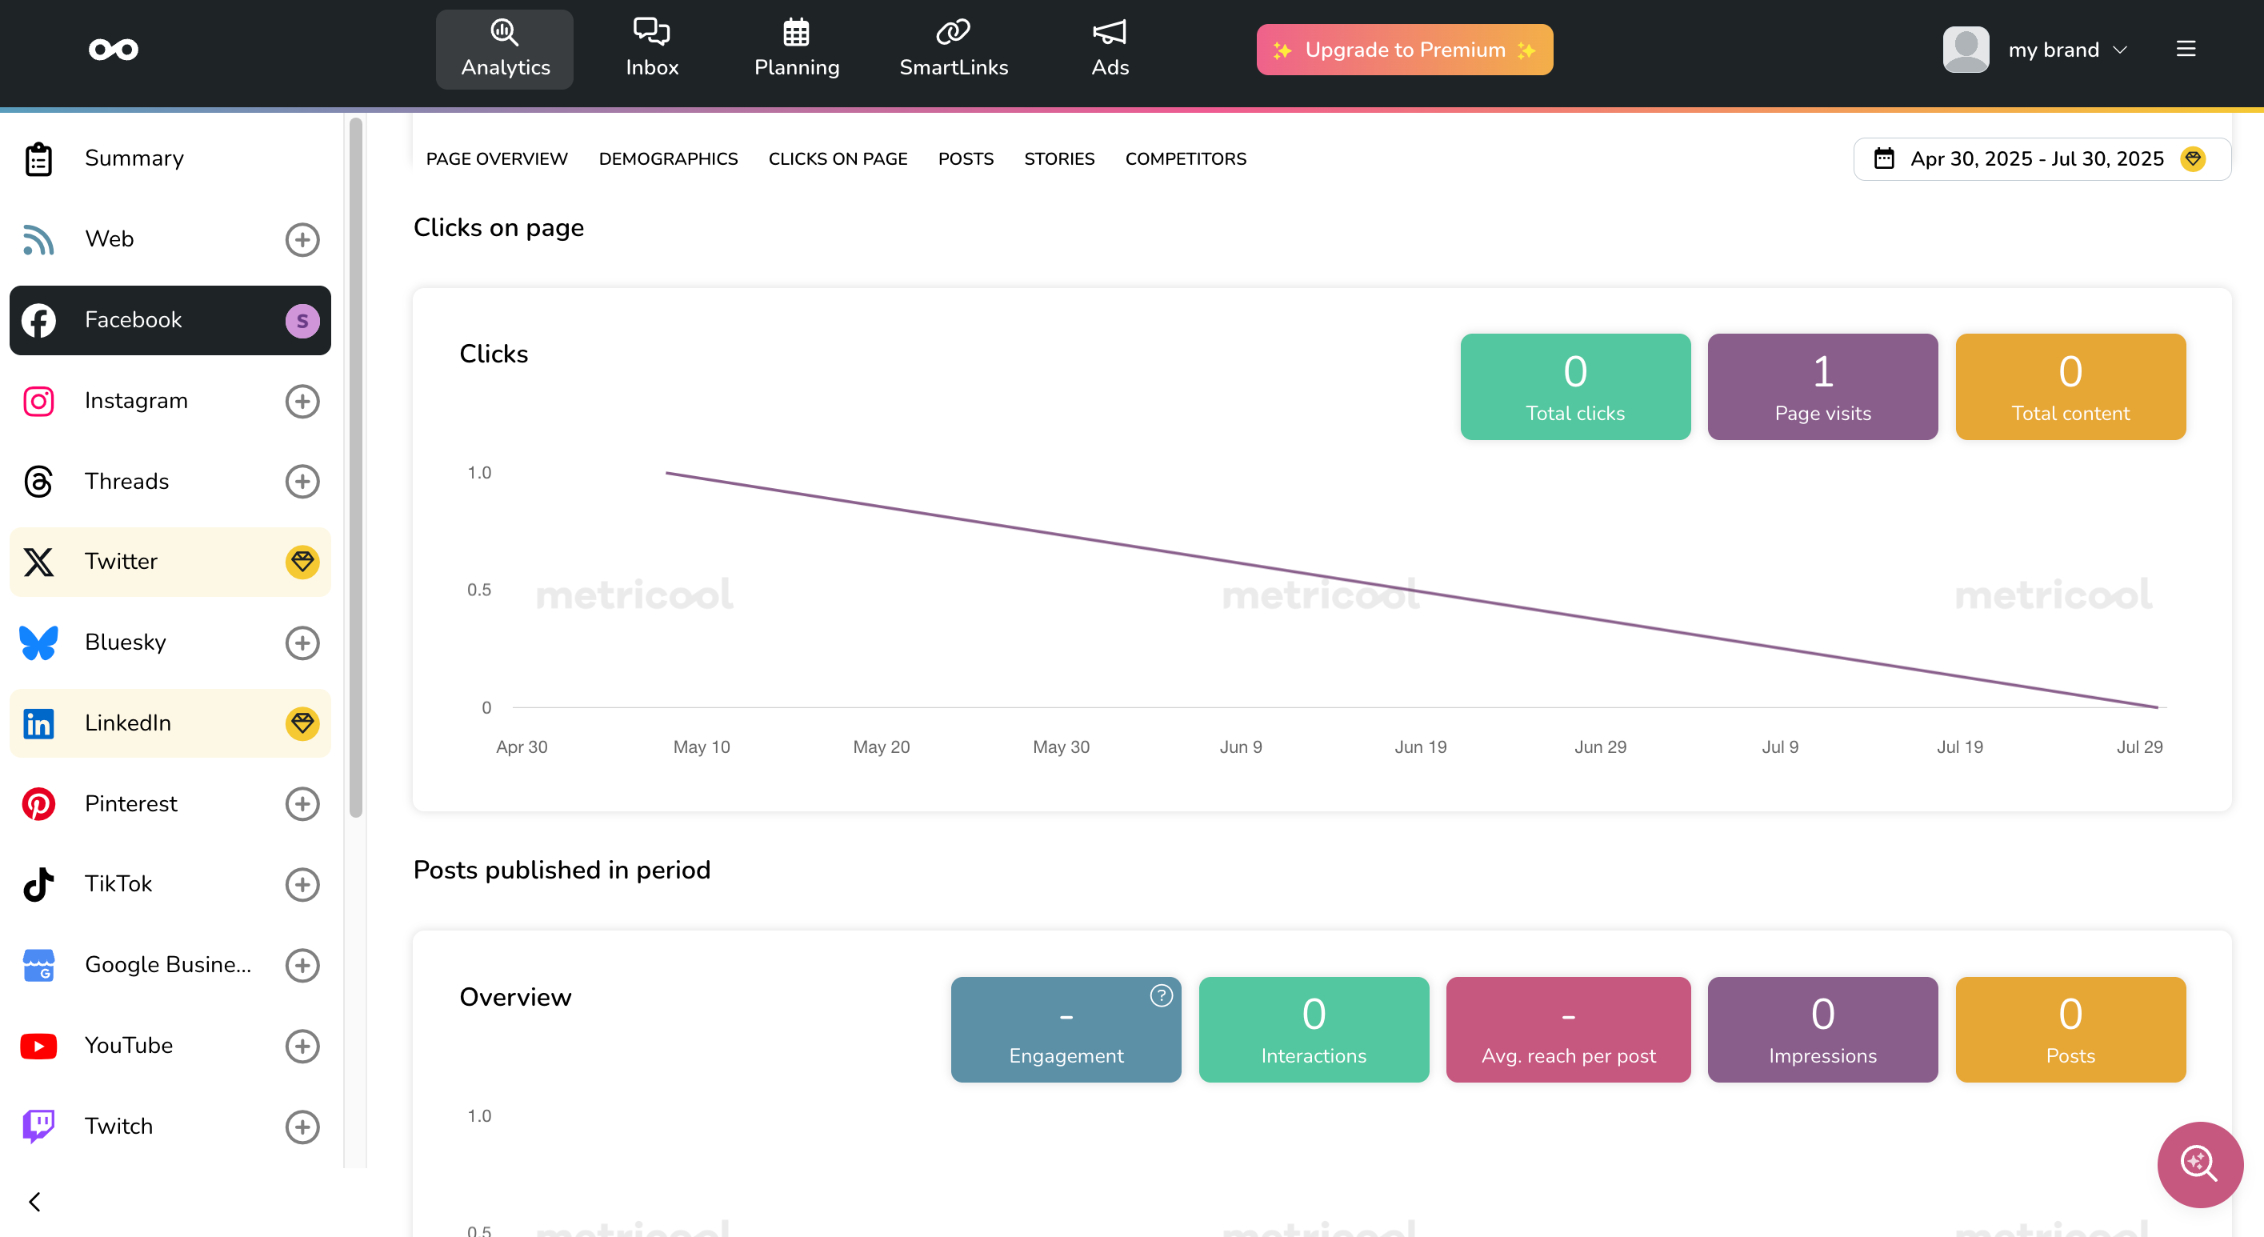Image resolution: width=2264 pixels, height=1237 pixels.
Task: Select Twitter in the sidebar
Action: point(170,562)
